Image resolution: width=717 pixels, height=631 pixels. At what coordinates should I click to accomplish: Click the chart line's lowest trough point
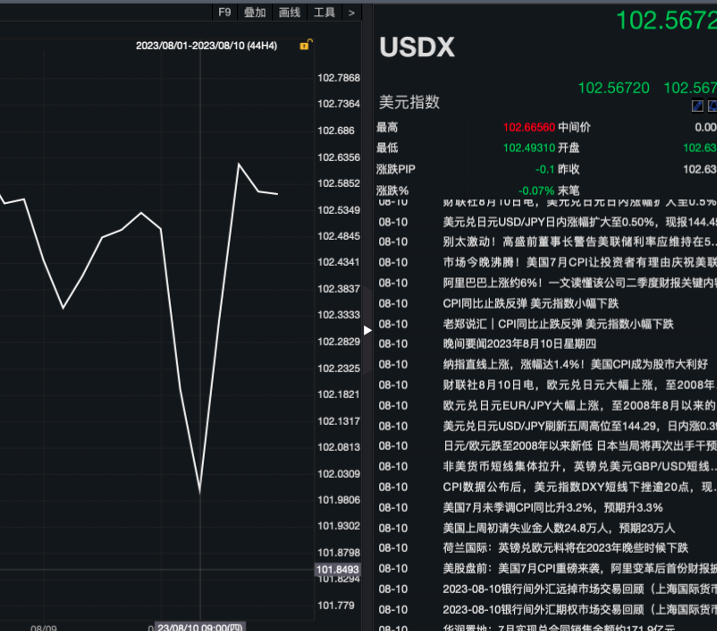point(200,491)
